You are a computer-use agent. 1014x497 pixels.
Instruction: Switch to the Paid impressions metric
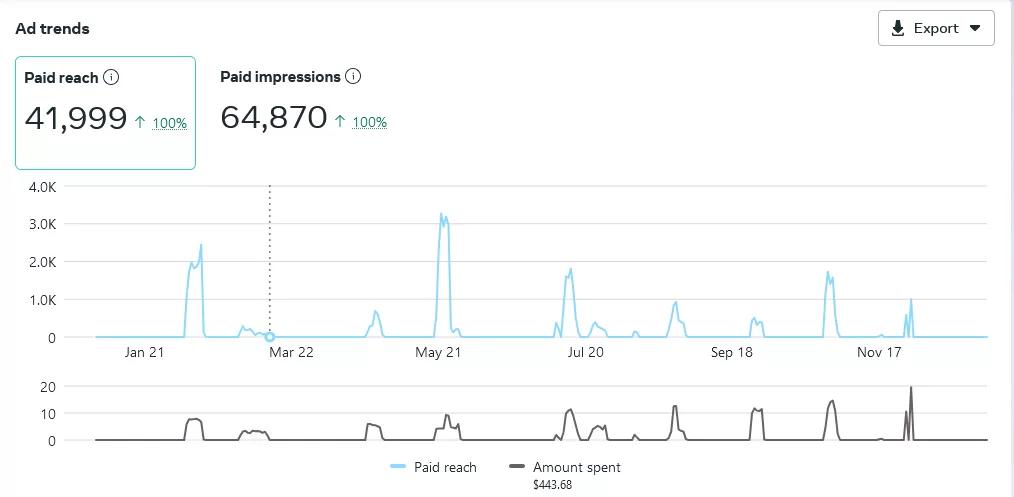point(290,100)
